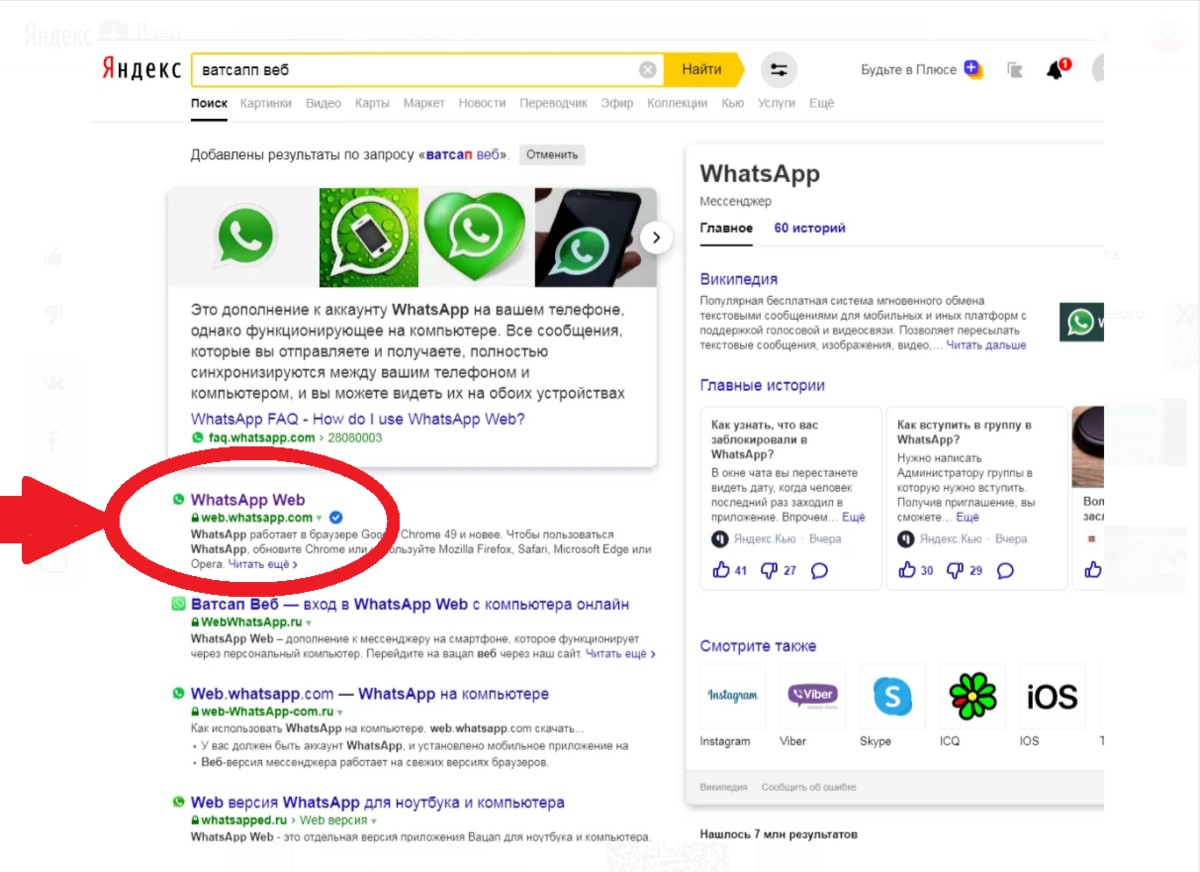This screenshot has height=872, width=1200.
Task: Switch to the Картинки tab
Action: [266, 103]
